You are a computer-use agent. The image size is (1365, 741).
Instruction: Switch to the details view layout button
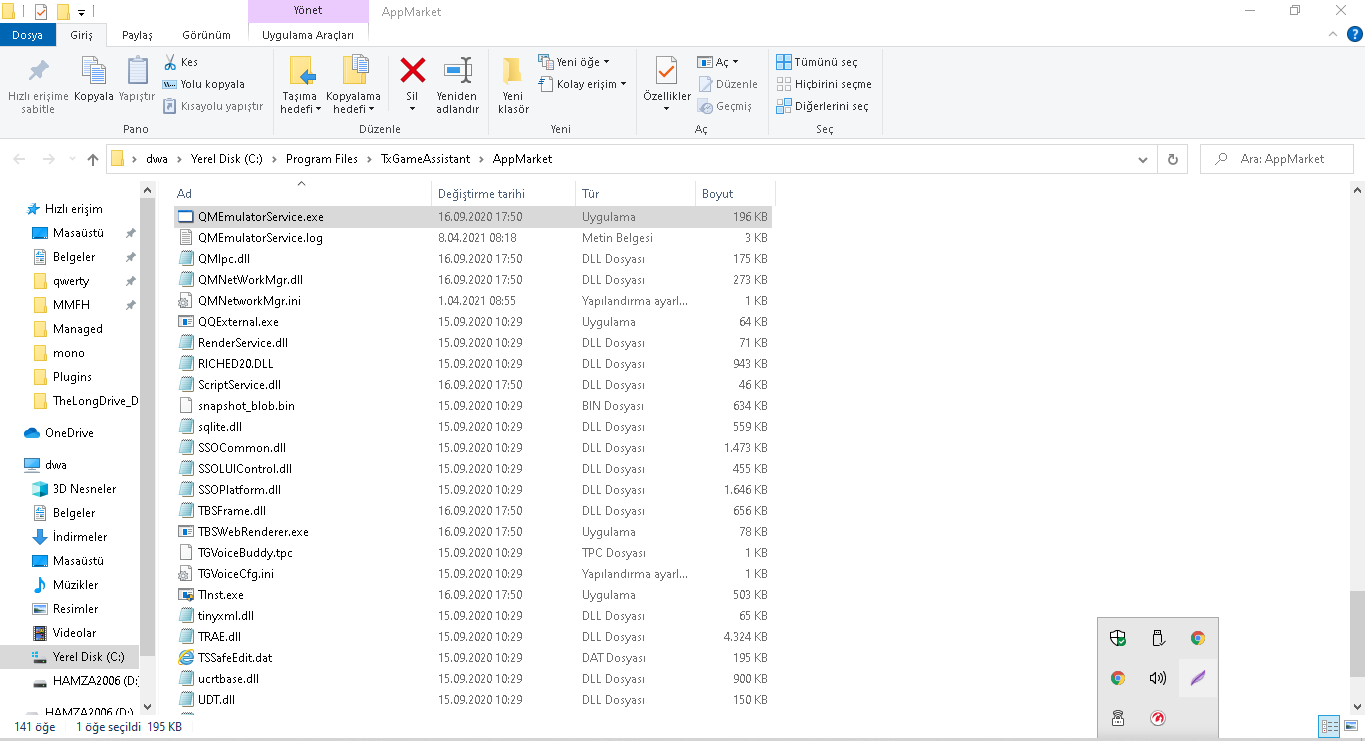click(1330, 726)
